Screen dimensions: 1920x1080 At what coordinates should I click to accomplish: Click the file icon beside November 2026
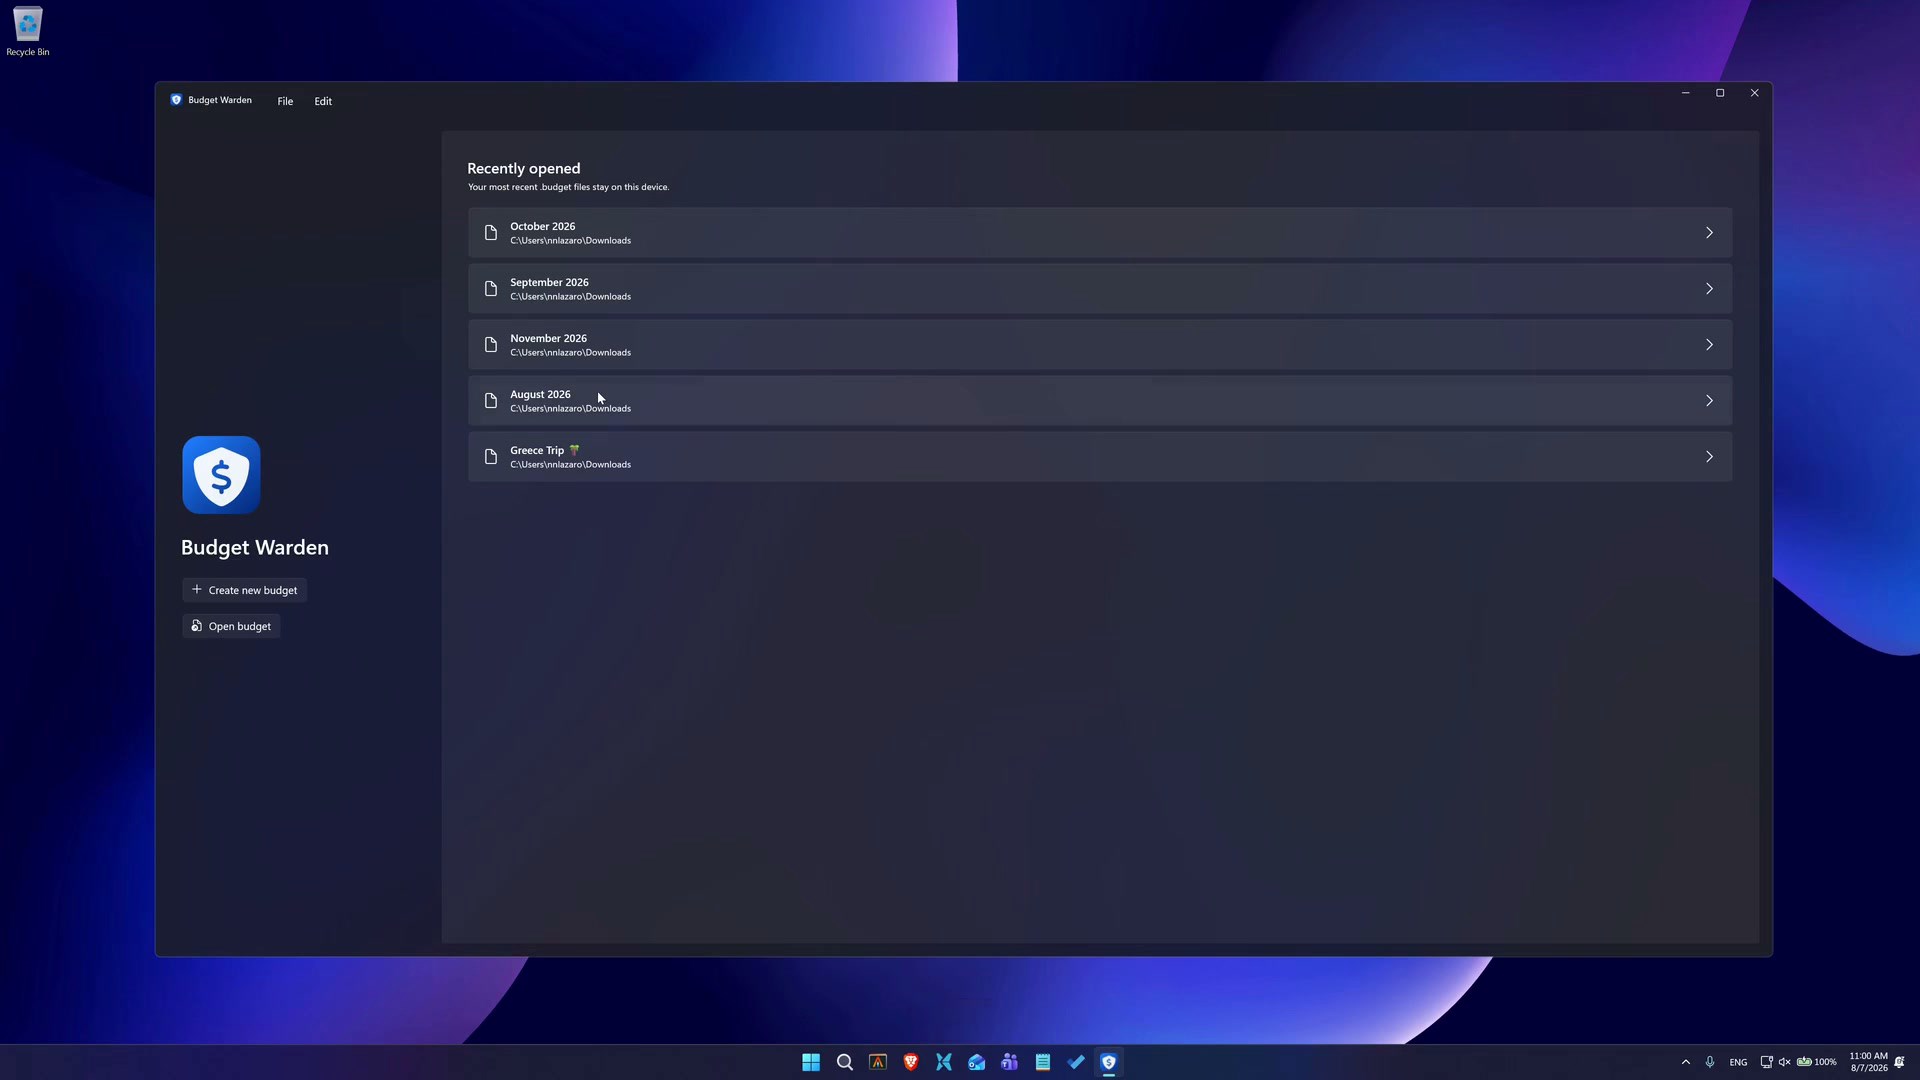coord(491,345)
